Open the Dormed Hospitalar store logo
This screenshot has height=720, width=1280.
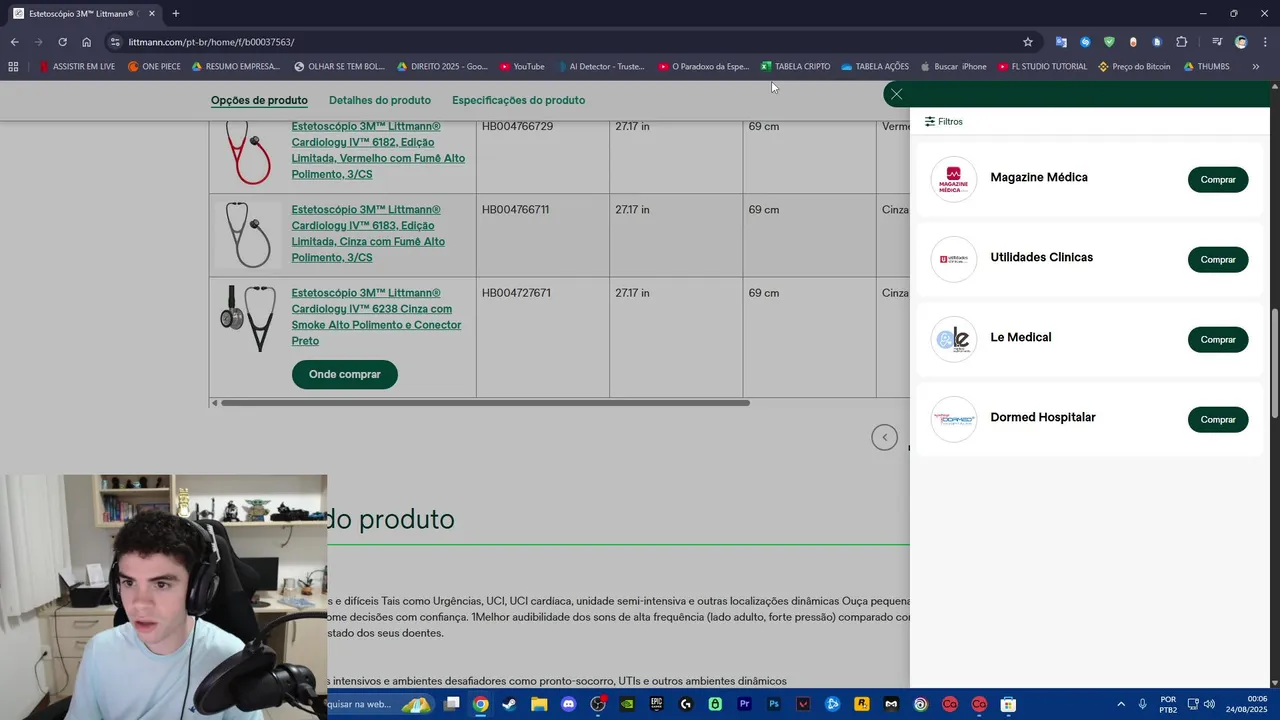pos(954,419)
